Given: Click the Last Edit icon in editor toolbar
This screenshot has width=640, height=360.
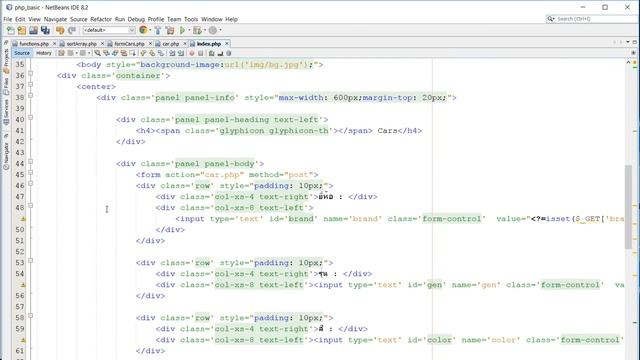Looking at the screenshot, I should tap(61, 53).
